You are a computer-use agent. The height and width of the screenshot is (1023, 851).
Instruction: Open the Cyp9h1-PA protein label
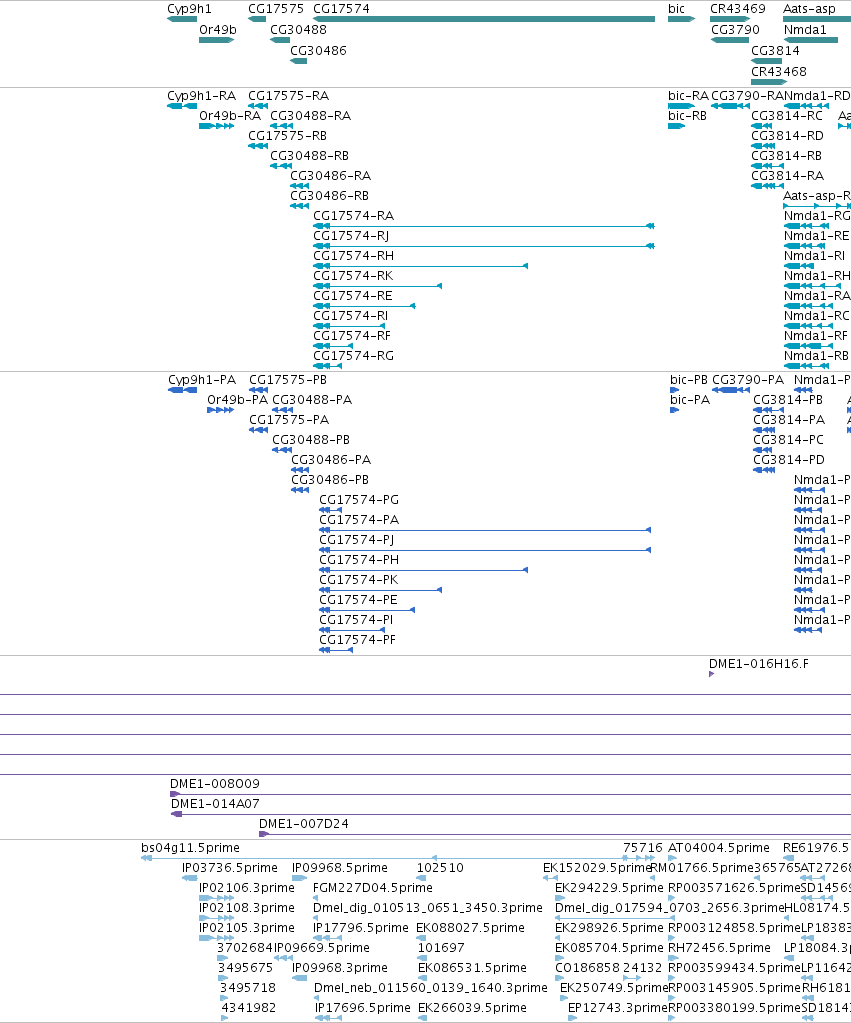point(202,380)
